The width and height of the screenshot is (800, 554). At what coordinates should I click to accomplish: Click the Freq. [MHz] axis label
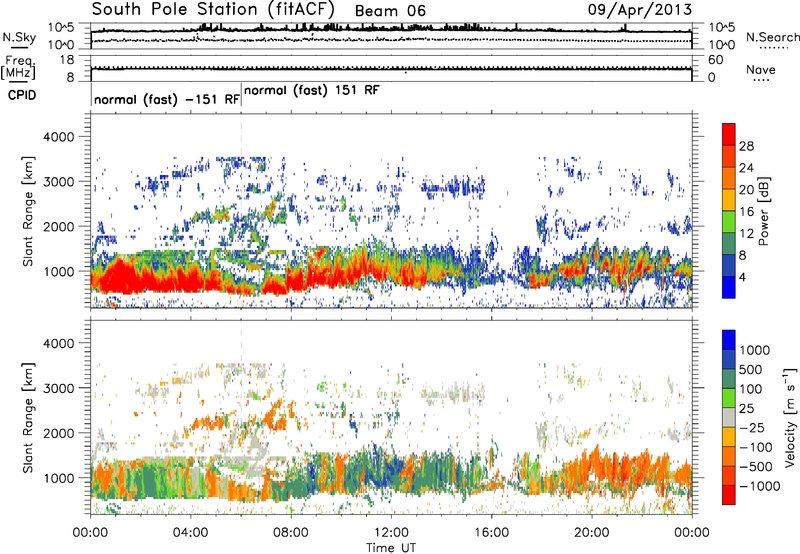[18, 67]
